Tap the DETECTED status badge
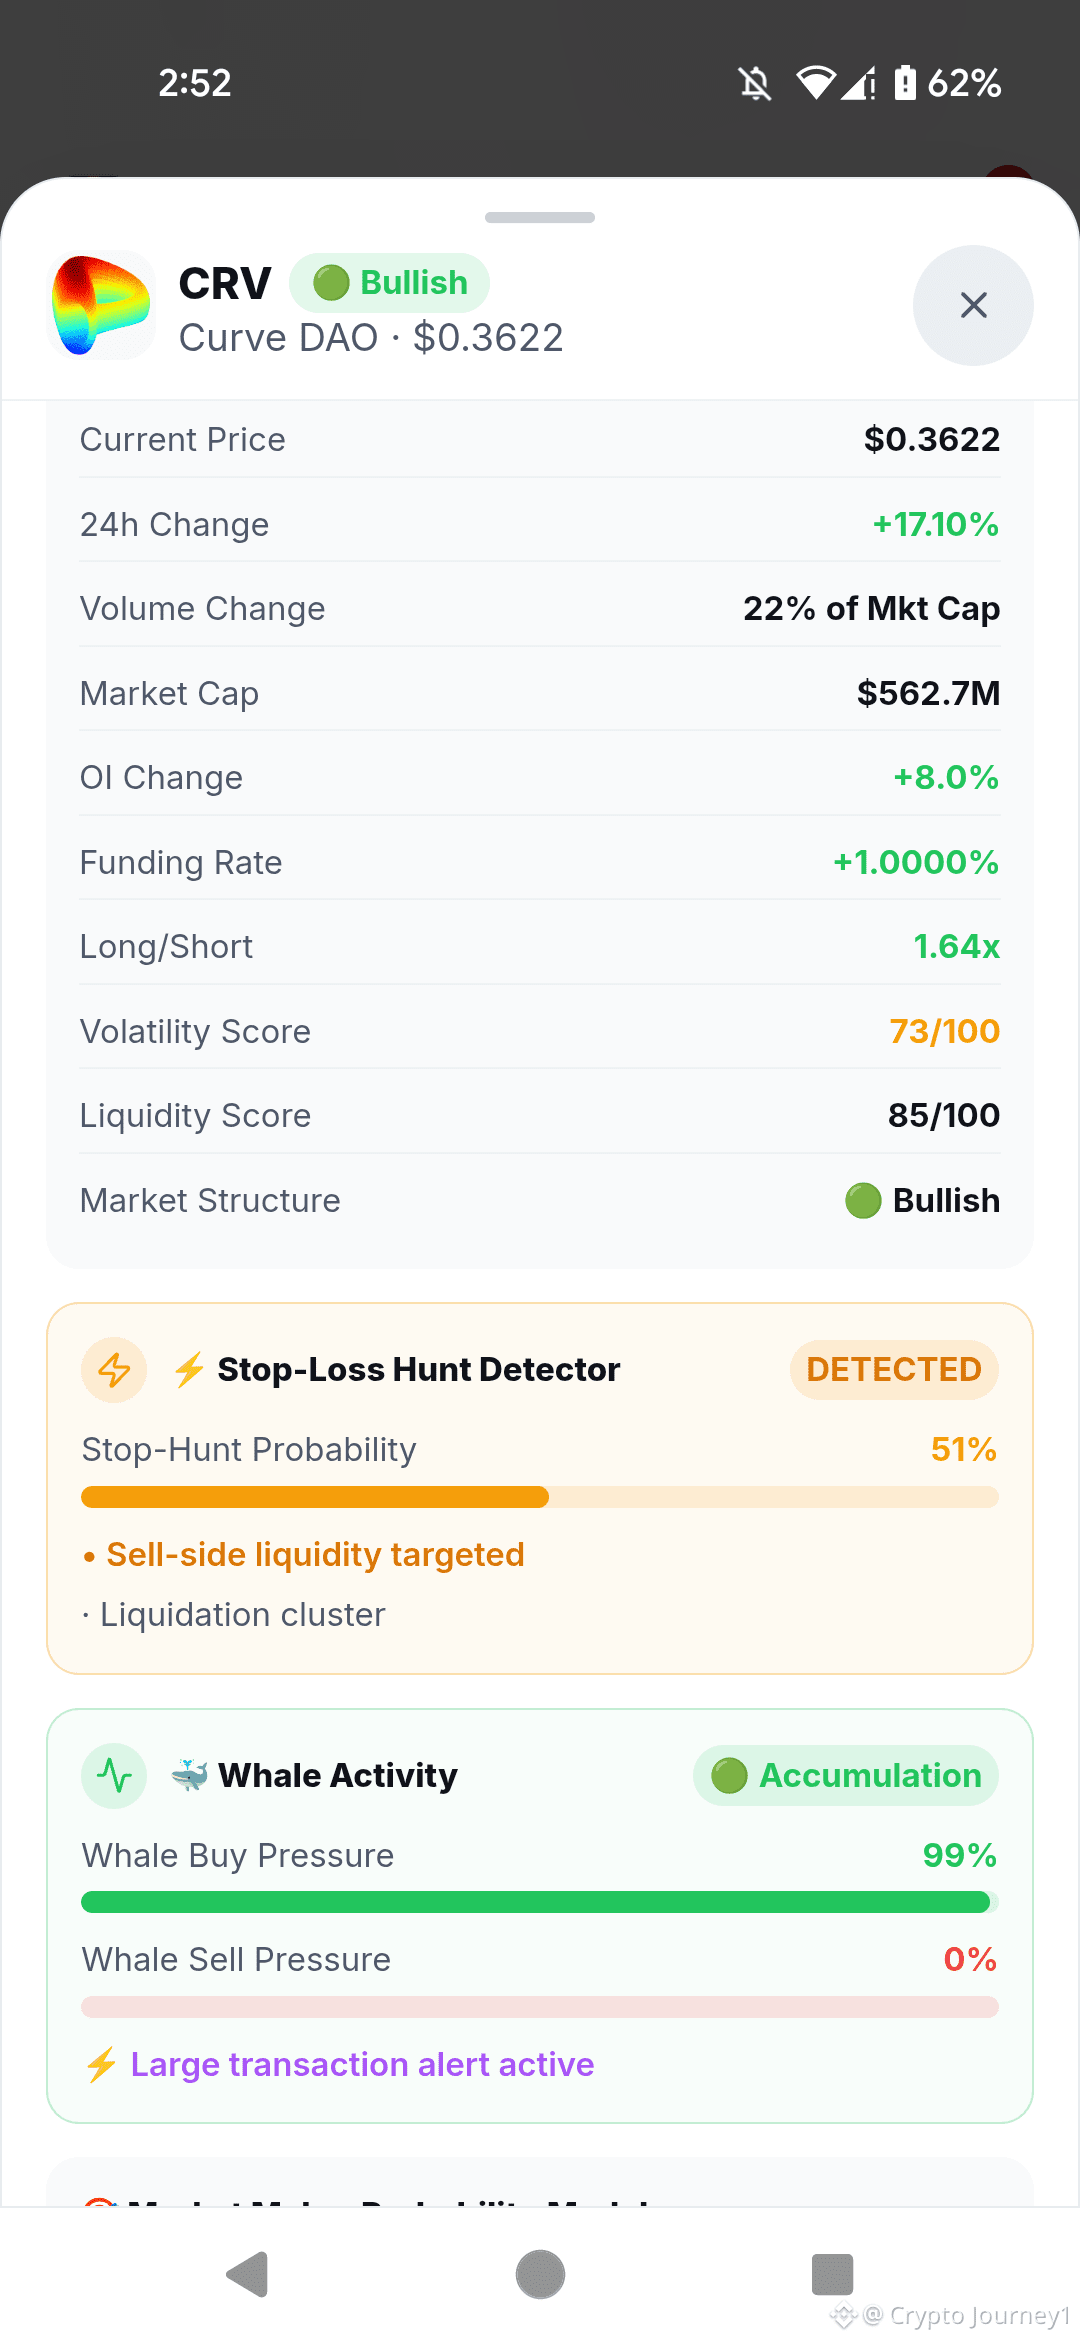The width and height of the screenshot is (1080, 2340). [x=894, y=1370]
